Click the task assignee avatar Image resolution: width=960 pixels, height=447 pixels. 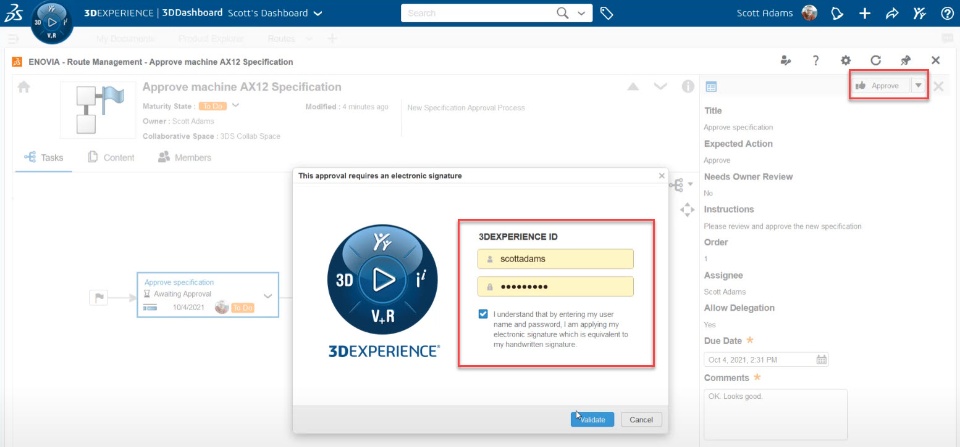click(x=222, y=307)
